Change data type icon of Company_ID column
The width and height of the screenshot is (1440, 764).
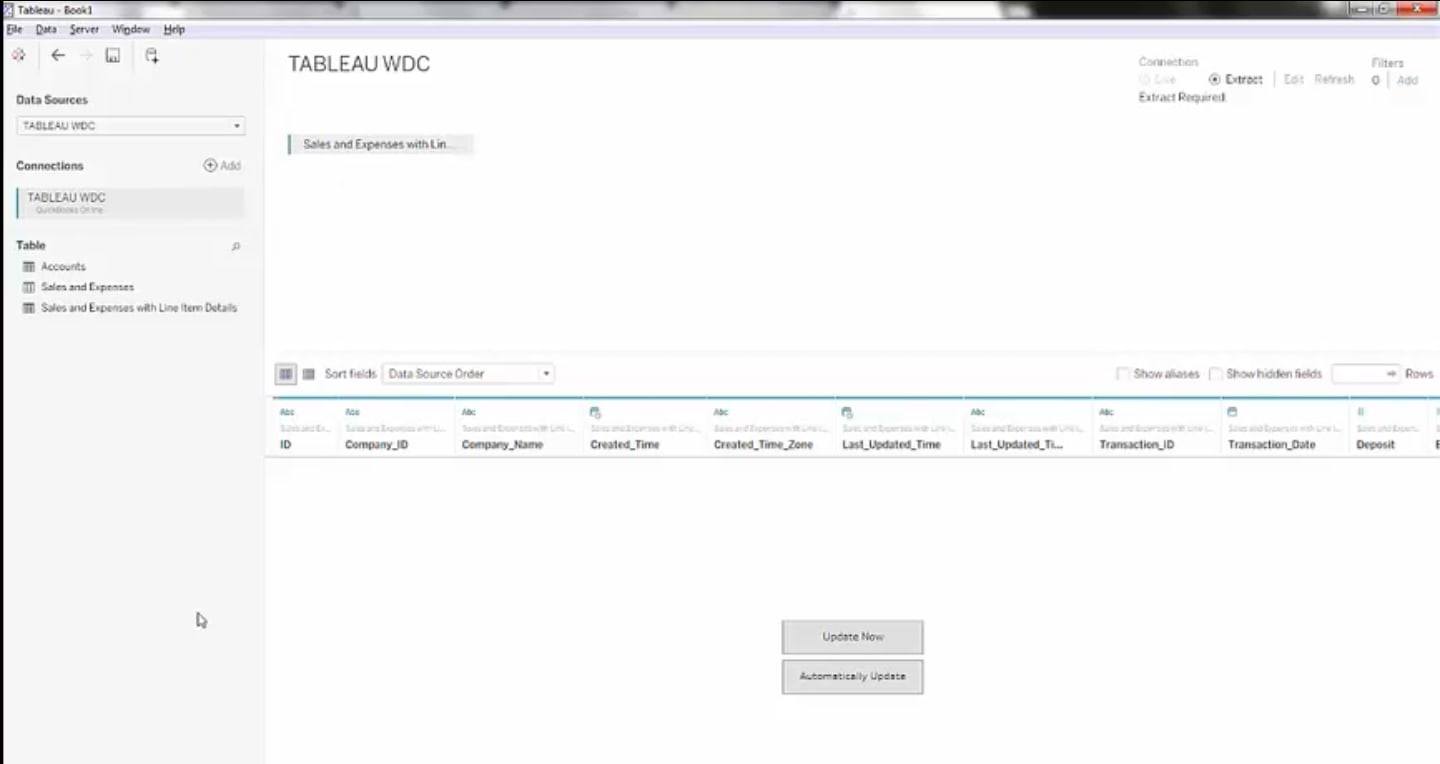pyautogui.click(x=352, y=412)
